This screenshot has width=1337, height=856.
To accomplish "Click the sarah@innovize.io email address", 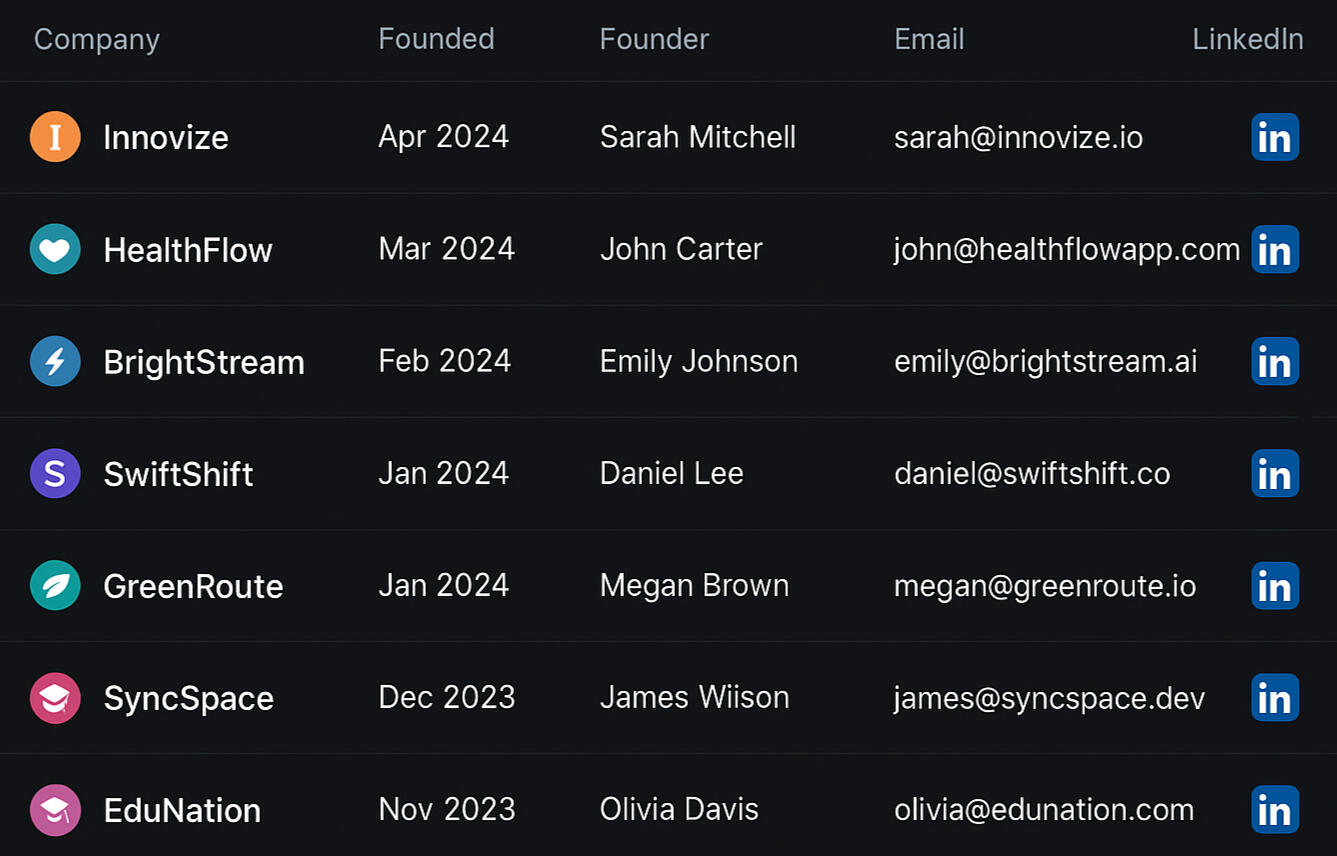I will tap(1018, 137).
